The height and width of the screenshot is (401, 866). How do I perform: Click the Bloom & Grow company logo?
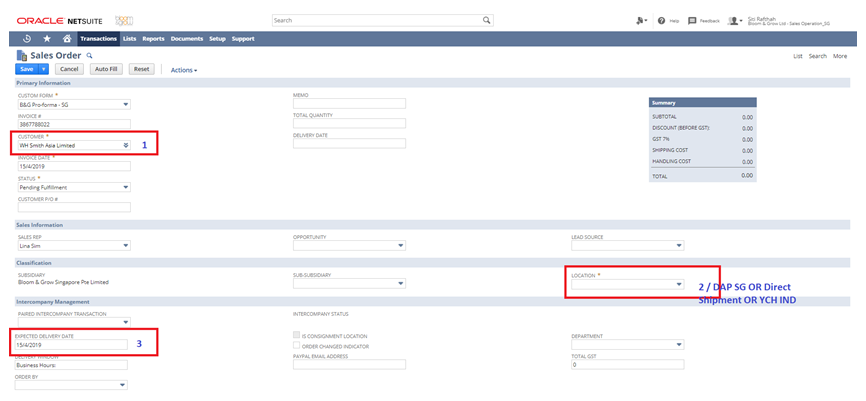pyautogui.click(x=124, y=20)
